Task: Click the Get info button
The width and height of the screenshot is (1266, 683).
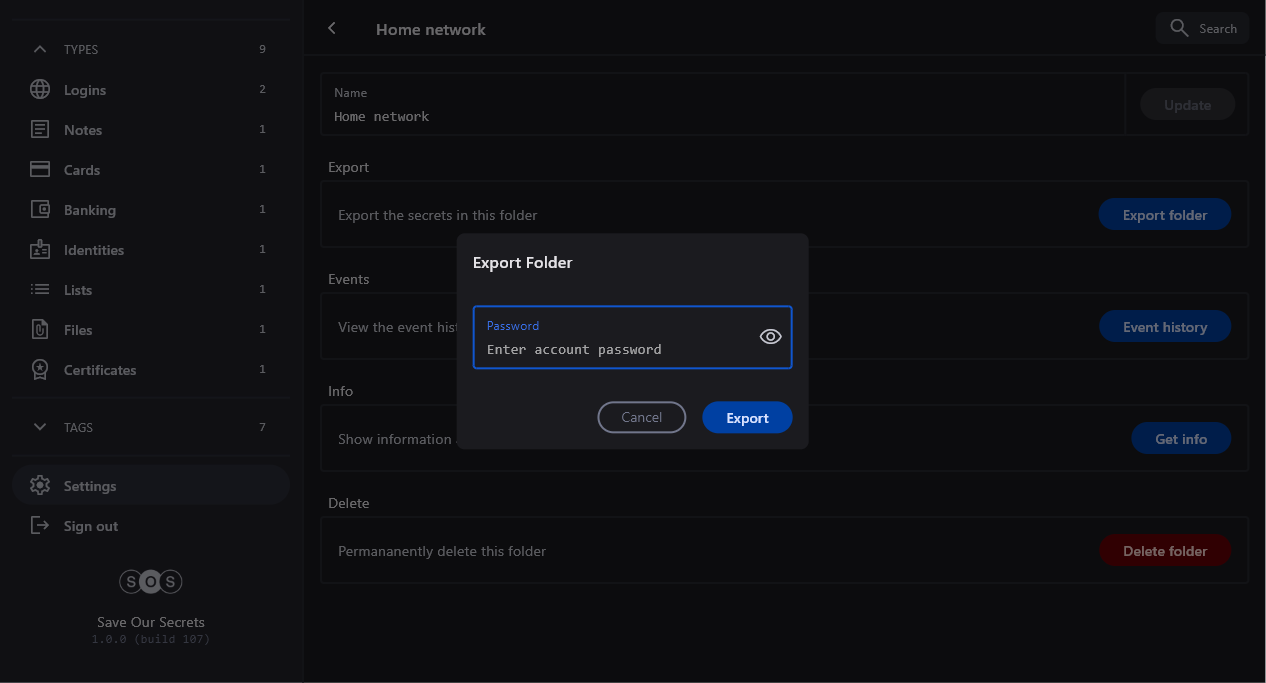Action: pos(1180,439)
